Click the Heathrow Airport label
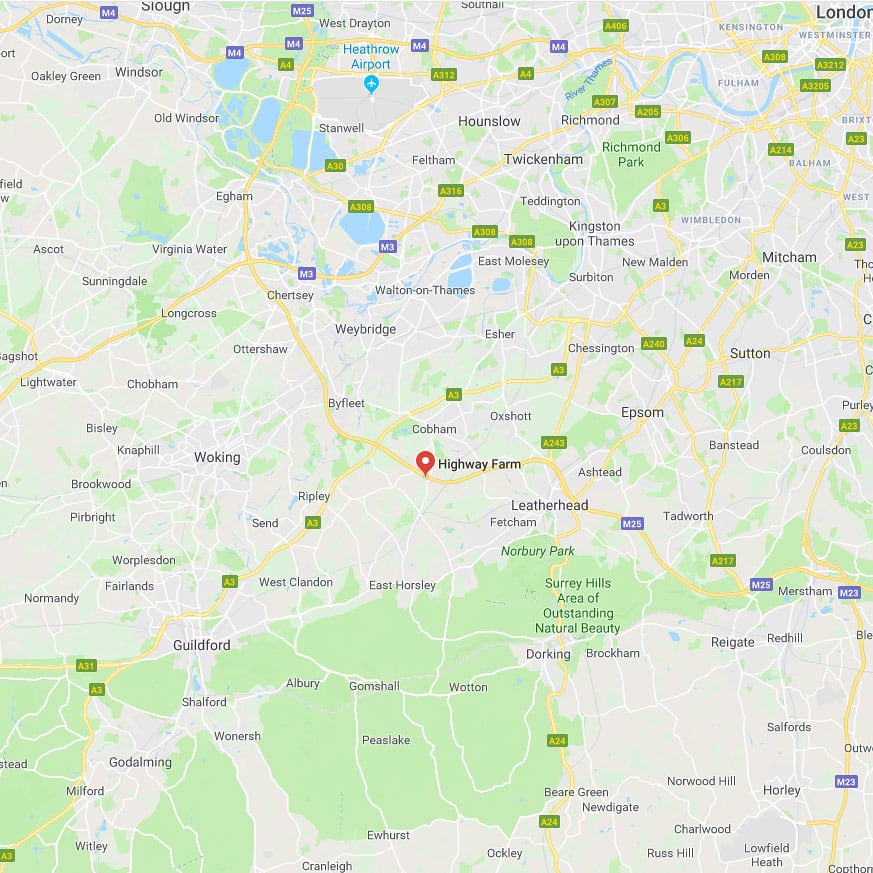This screenshot has height=873, width=873. [x=371, y=56]
